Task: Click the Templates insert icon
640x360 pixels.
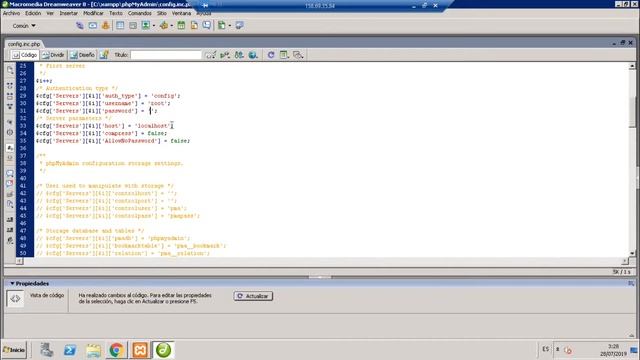Action: pyautogui.click(x=221, y=25)
